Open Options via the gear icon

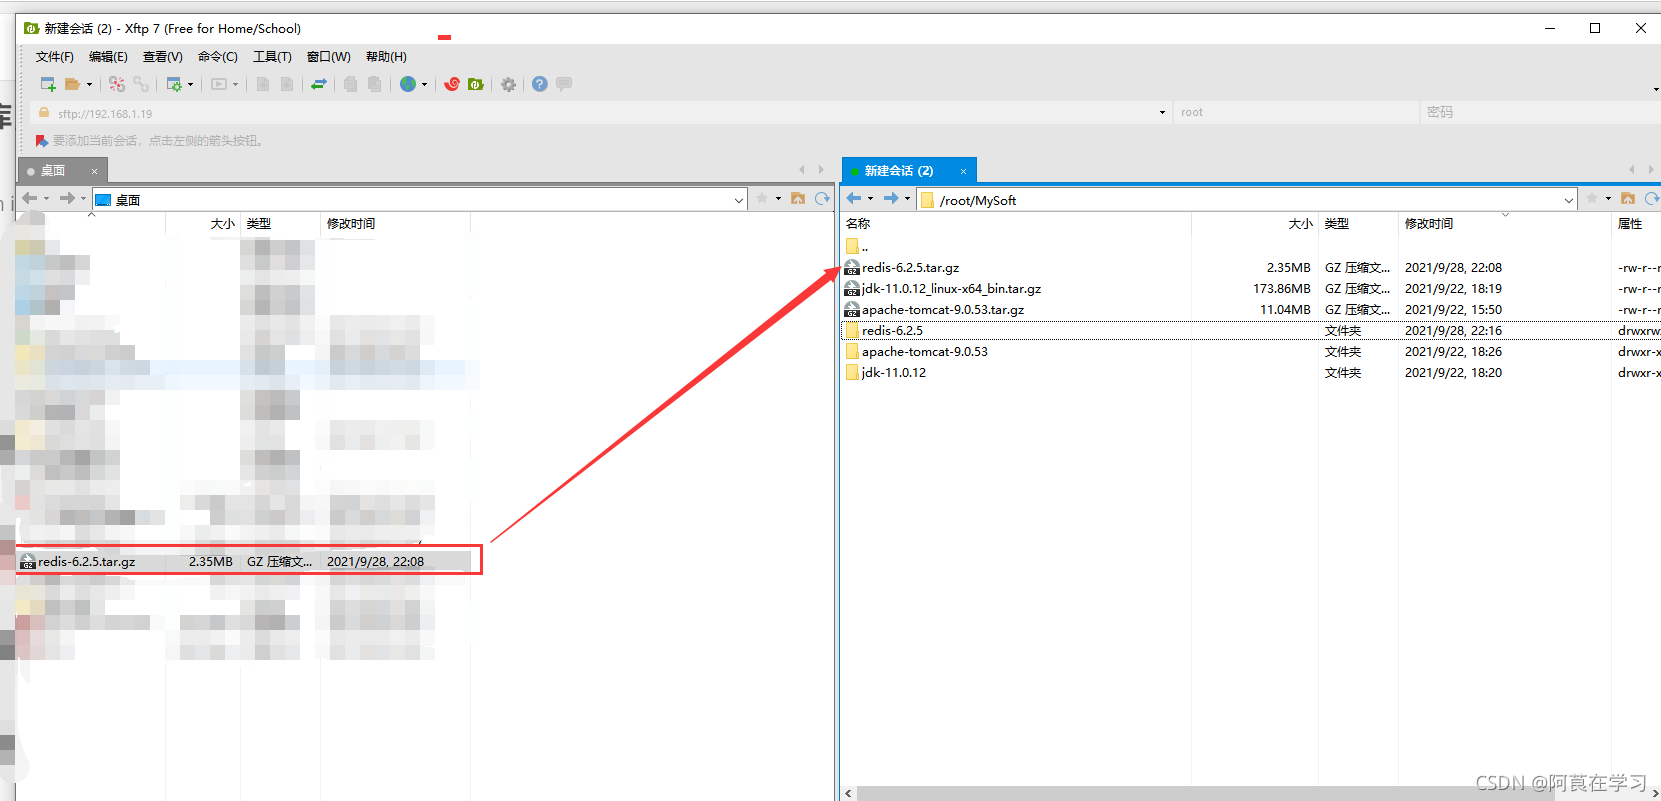pos(508,84)
